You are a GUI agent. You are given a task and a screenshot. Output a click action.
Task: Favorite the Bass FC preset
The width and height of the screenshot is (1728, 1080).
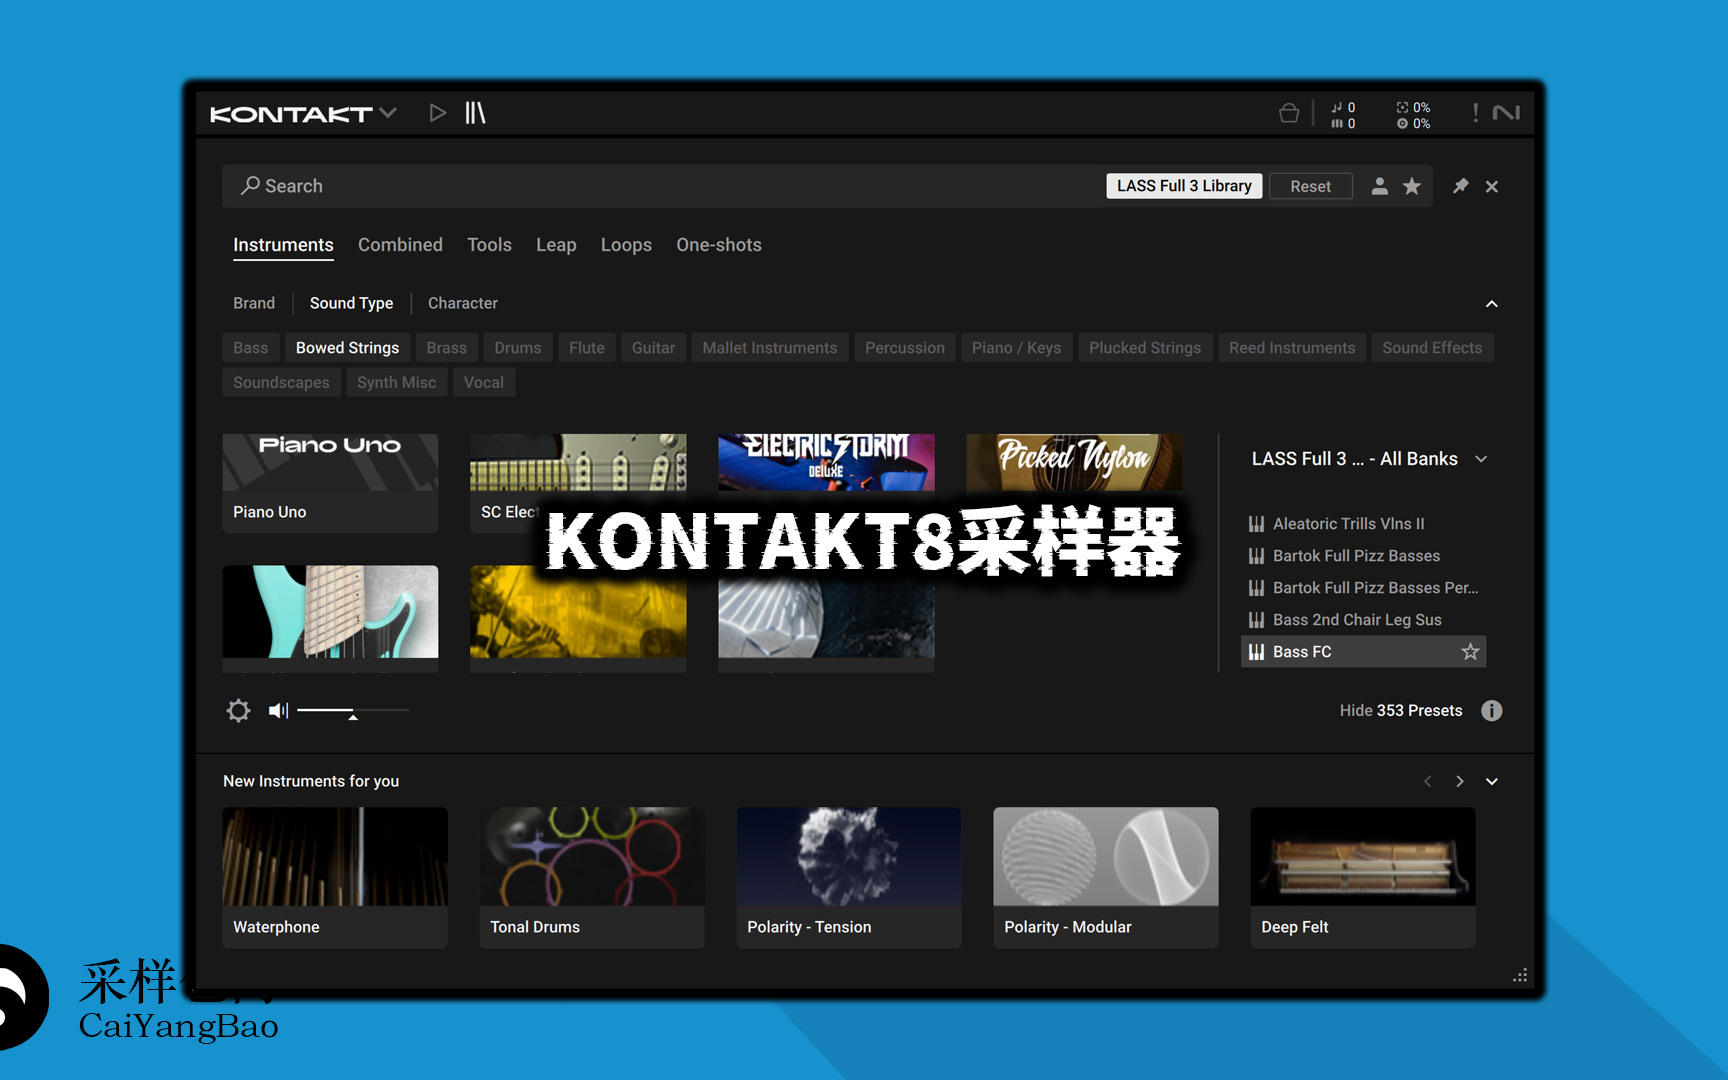pyautogui.click(x=1470, y=652)
